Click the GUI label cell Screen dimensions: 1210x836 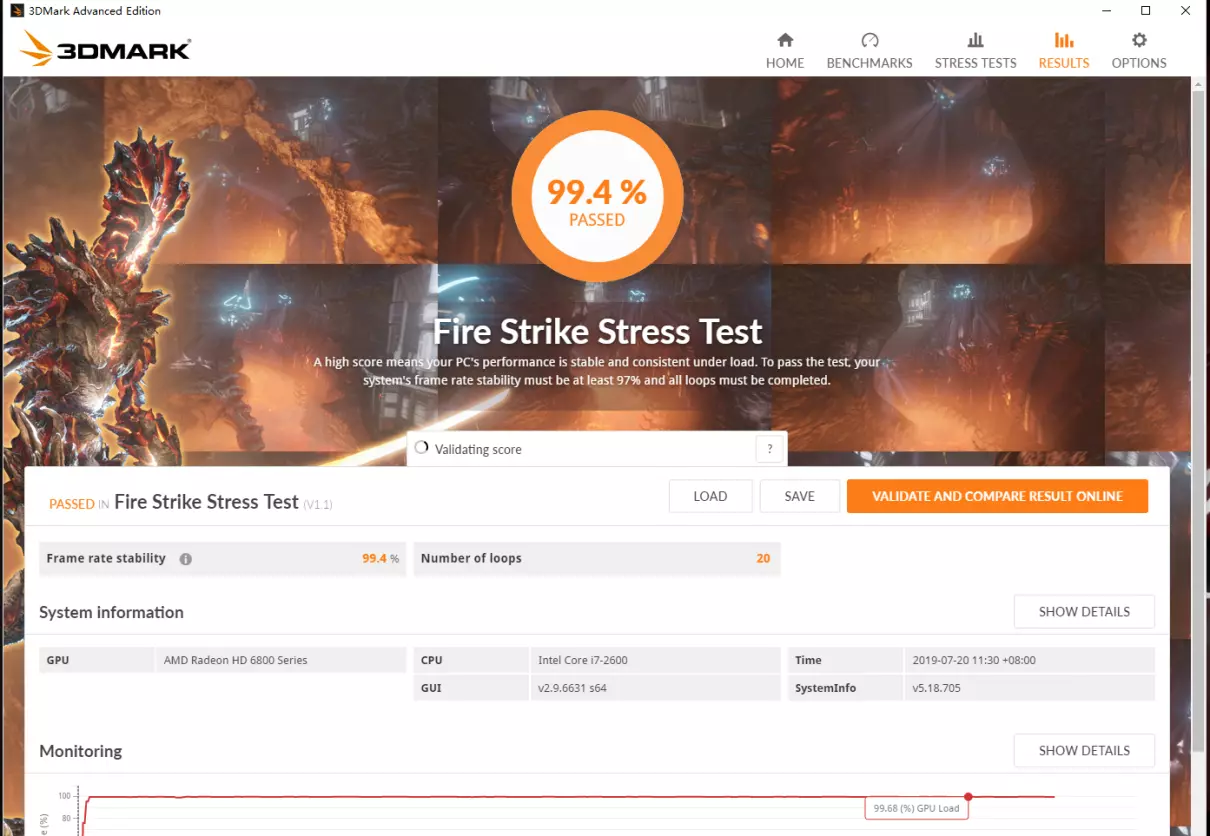point(471,688)
